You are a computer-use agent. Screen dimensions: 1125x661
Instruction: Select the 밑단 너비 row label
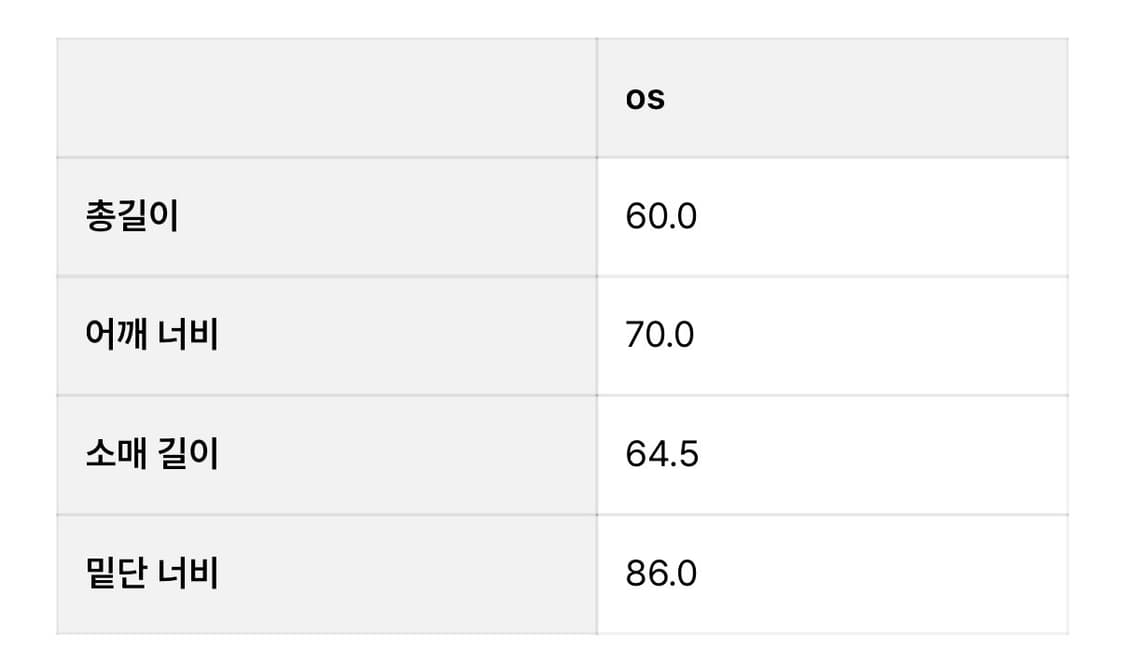coord(152,574)
